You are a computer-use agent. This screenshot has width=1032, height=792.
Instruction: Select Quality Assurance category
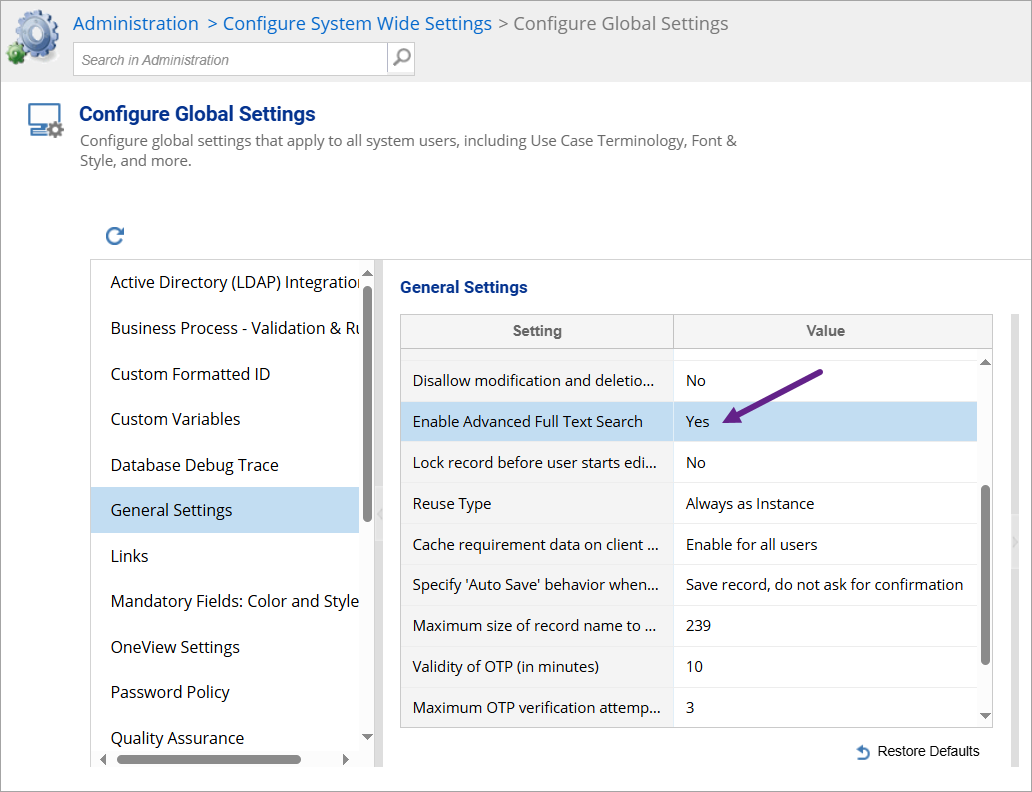pos(225,738)
